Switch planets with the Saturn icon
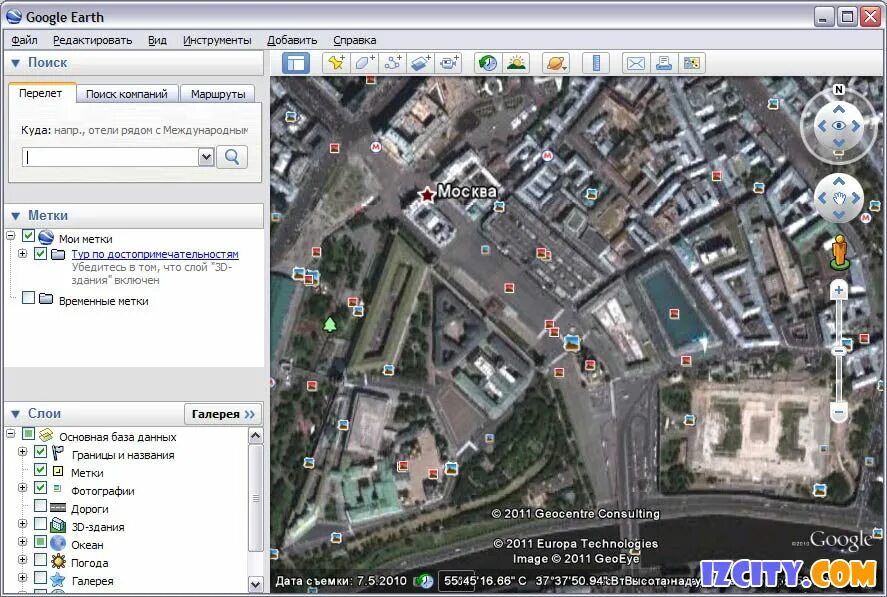887x597 pixels. click(x=556, y=63)
